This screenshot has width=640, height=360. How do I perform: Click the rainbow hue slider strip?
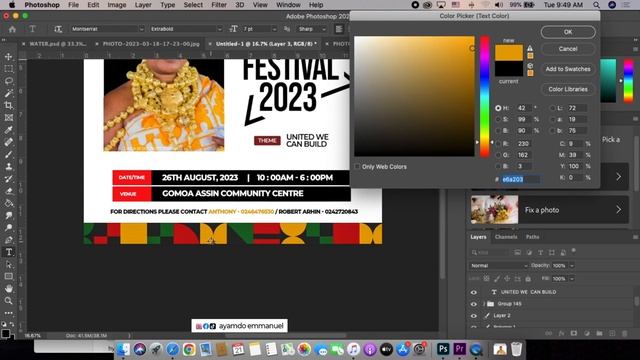(x=484, y=96)
